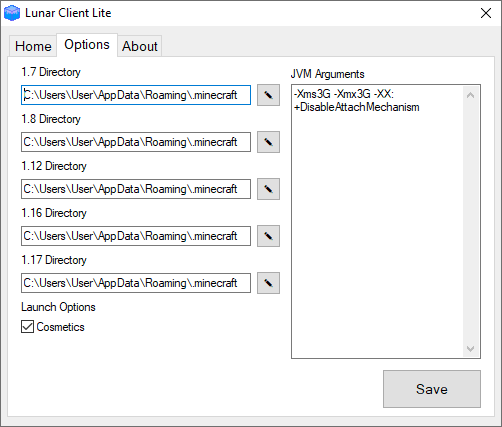Click the pencil edit icon for 1.12 Directory
This screenshot has height=427, width=502.
pos(268,189)
